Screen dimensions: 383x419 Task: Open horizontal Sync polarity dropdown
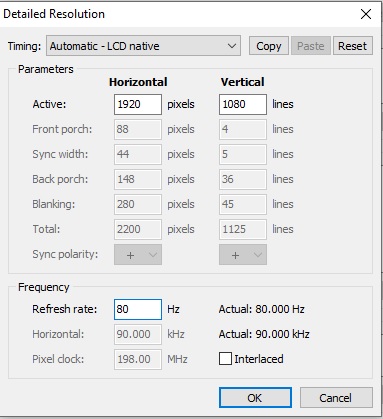coord(138,255)
